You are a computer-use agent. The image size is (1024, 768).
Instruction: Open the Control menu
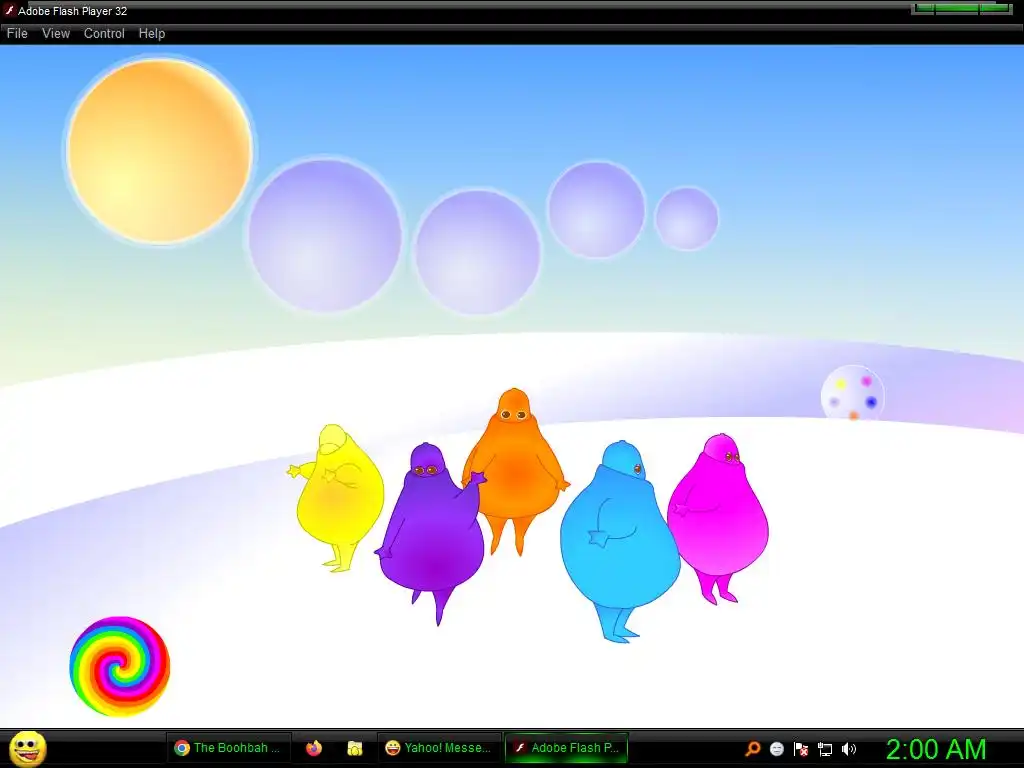104,33
